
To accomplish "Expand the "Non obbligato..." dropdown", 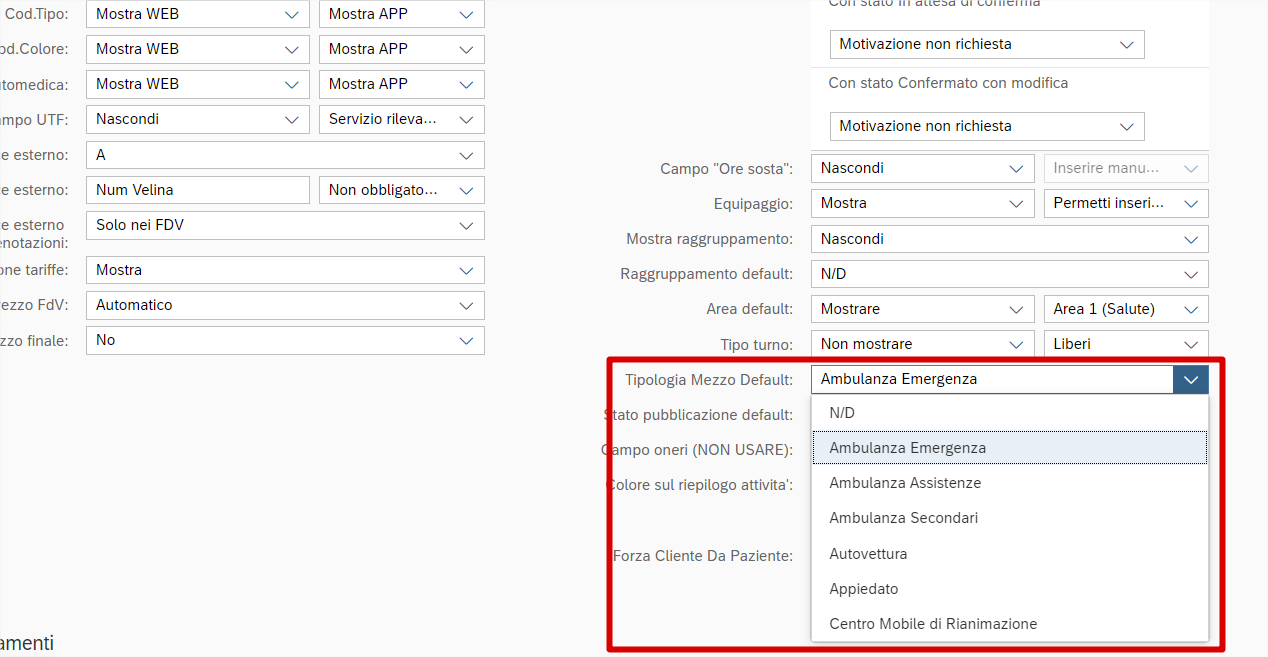I will click(x=401, y=190).
